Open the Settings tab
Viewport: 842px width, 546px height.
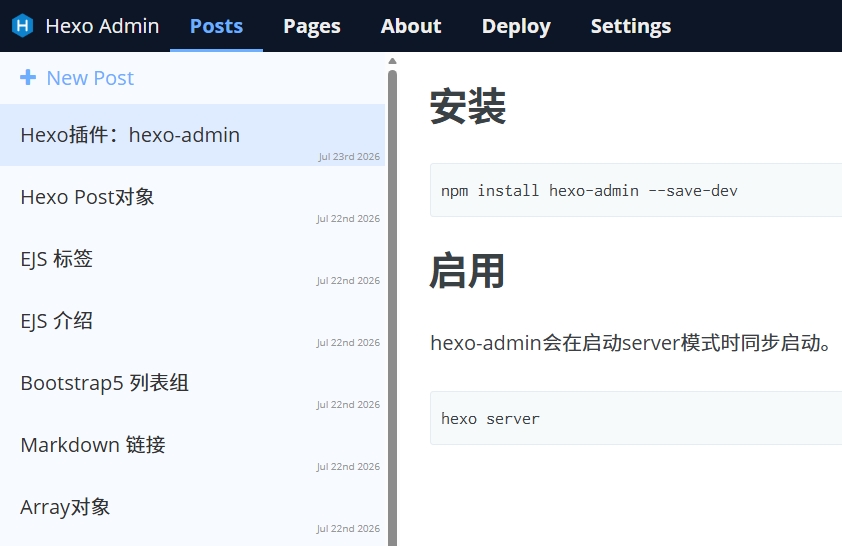click(631, 26)
